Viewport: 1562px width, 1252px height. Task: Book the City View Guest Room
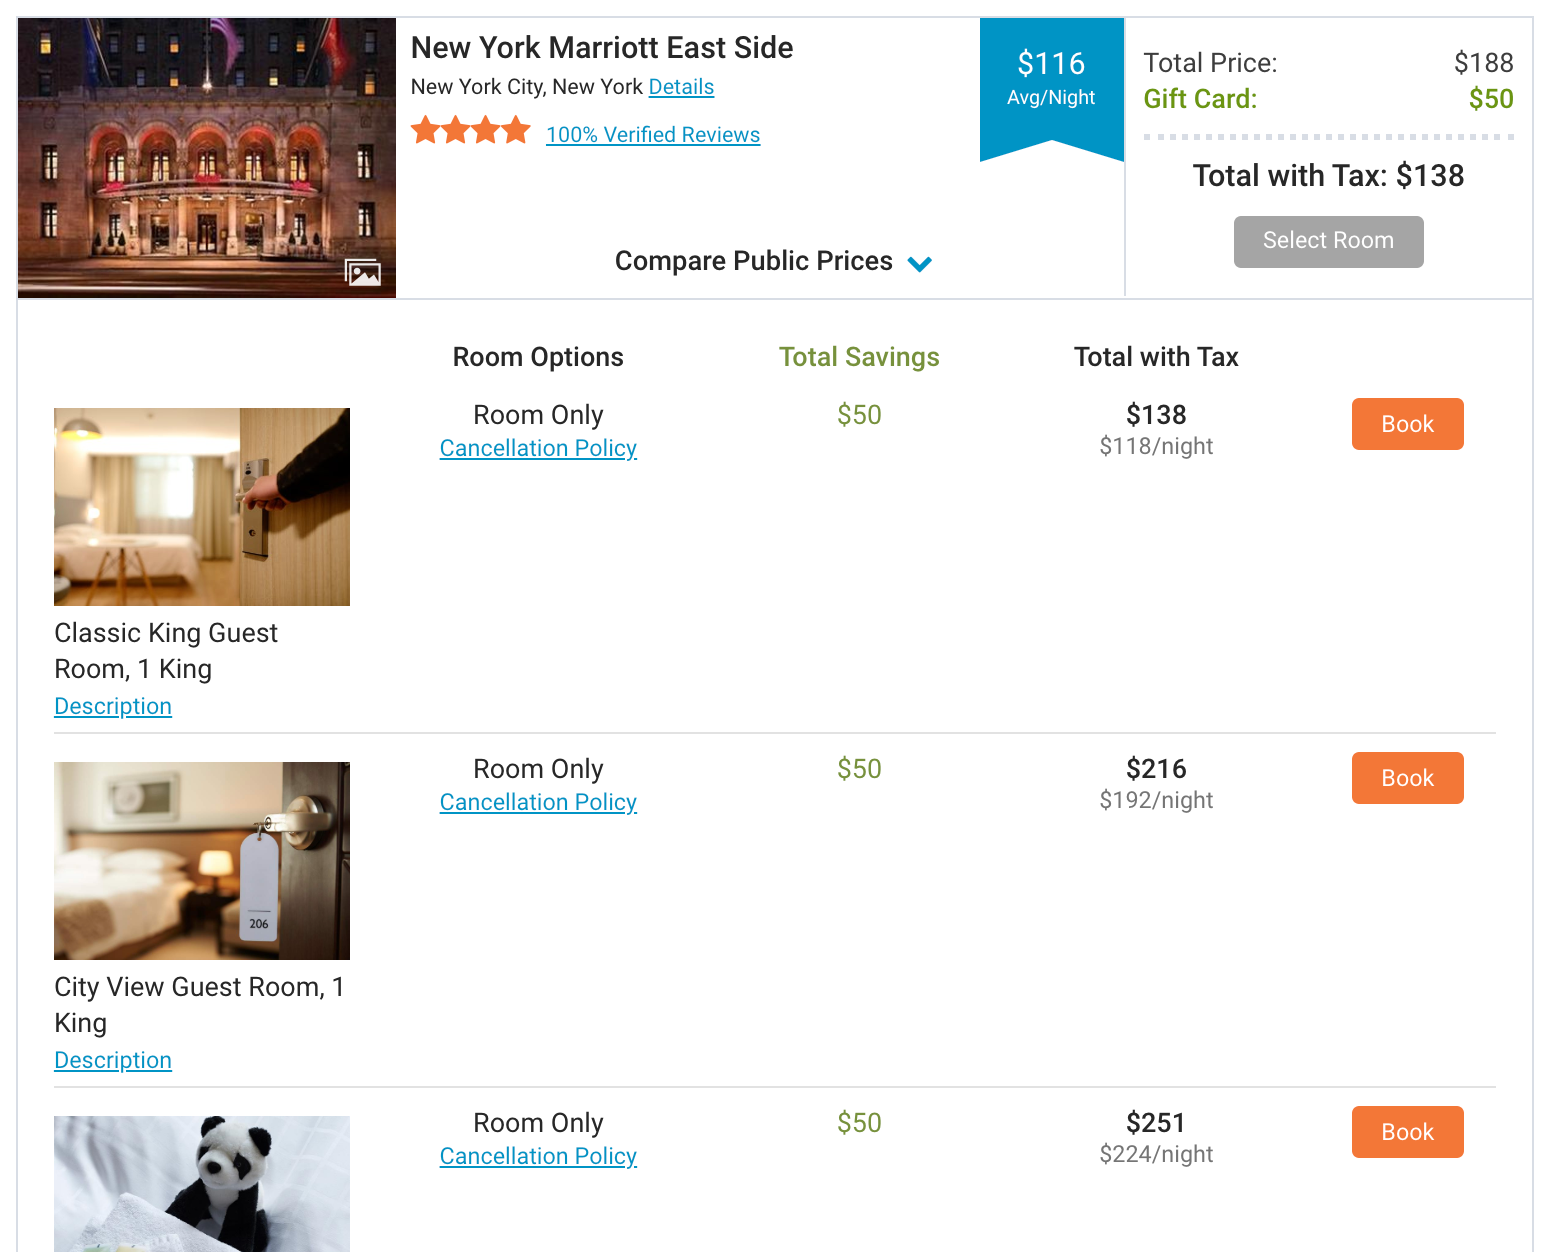point(1407,778)
